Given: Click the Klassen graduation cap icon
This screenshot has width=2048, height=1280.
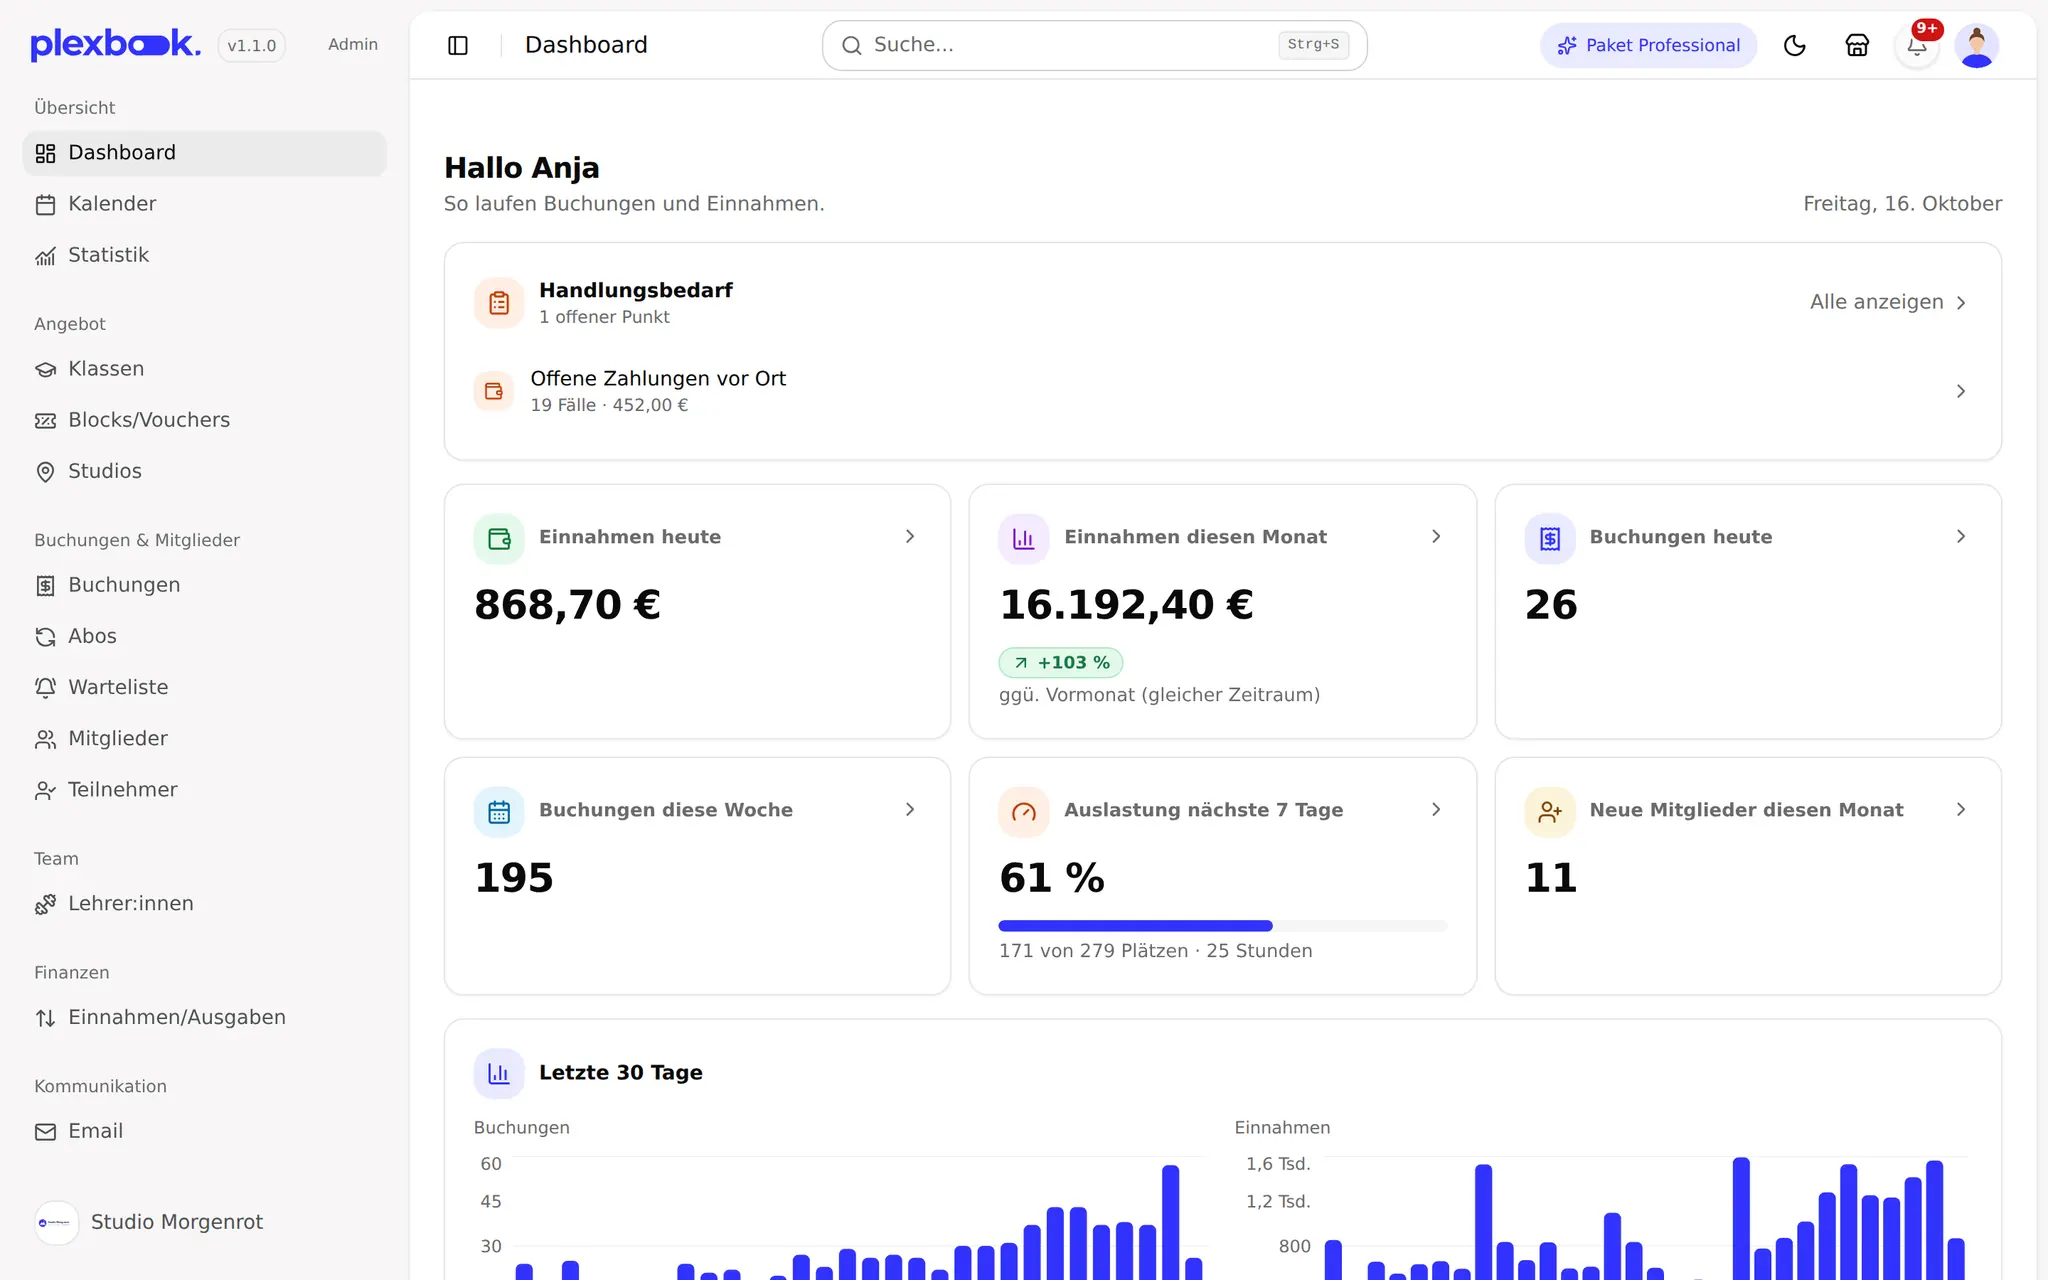Looking at the screenshot, I should pos(45,369).
